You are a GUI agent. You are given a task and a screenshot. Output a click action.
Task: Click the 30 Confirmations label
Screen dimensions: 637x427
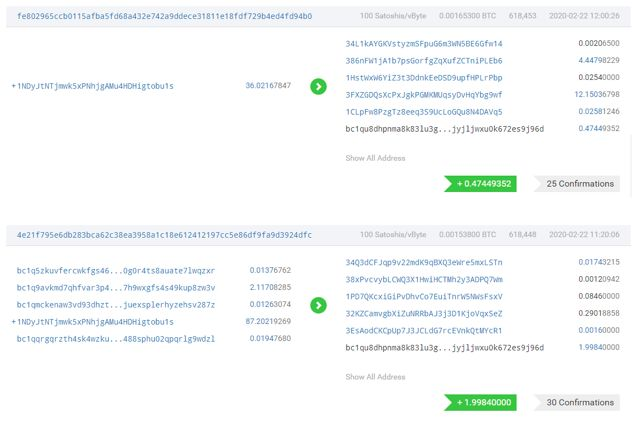point(577,402)
